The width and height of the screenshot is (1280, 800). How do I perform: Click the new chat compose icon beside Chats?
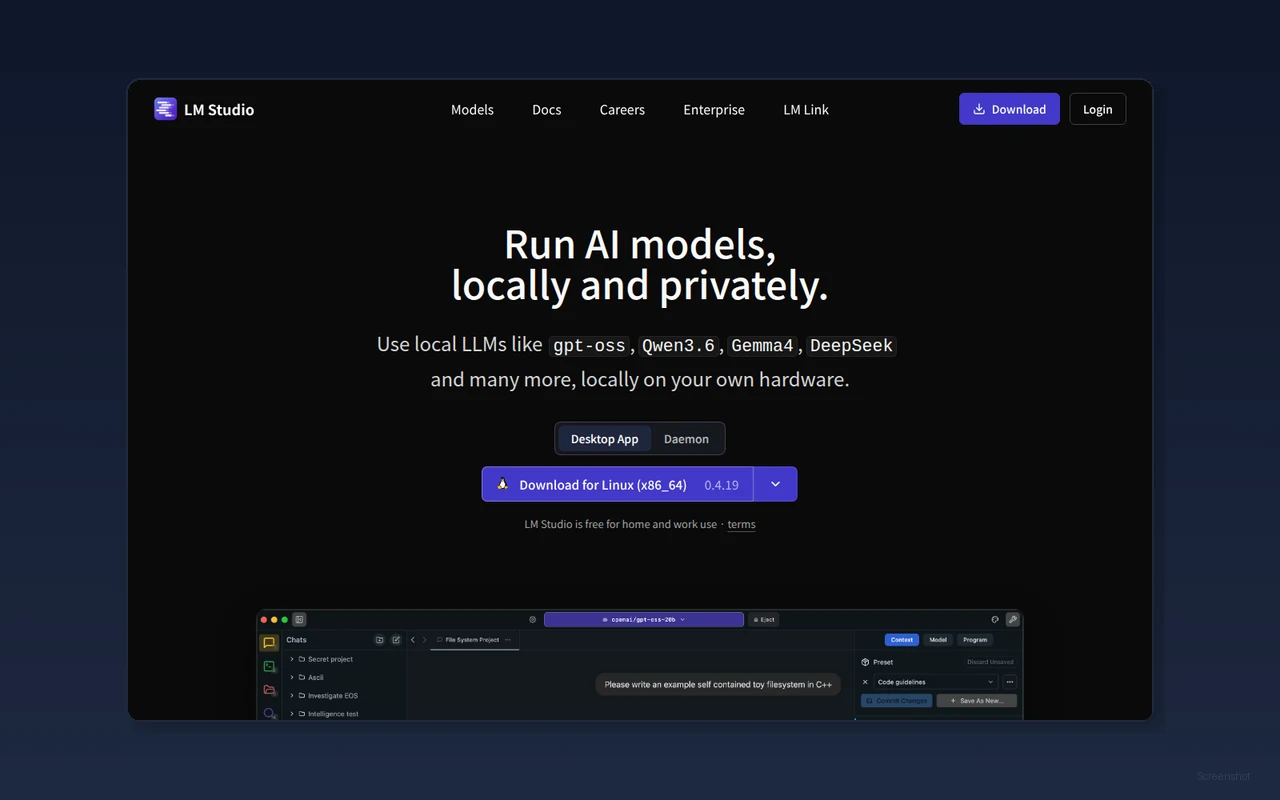396,640
